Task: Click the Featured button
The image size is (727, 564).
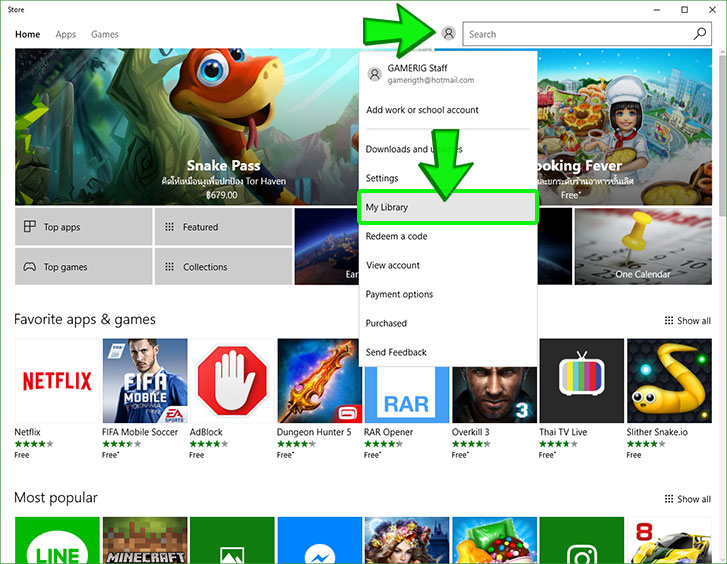Action: point(223,227)
